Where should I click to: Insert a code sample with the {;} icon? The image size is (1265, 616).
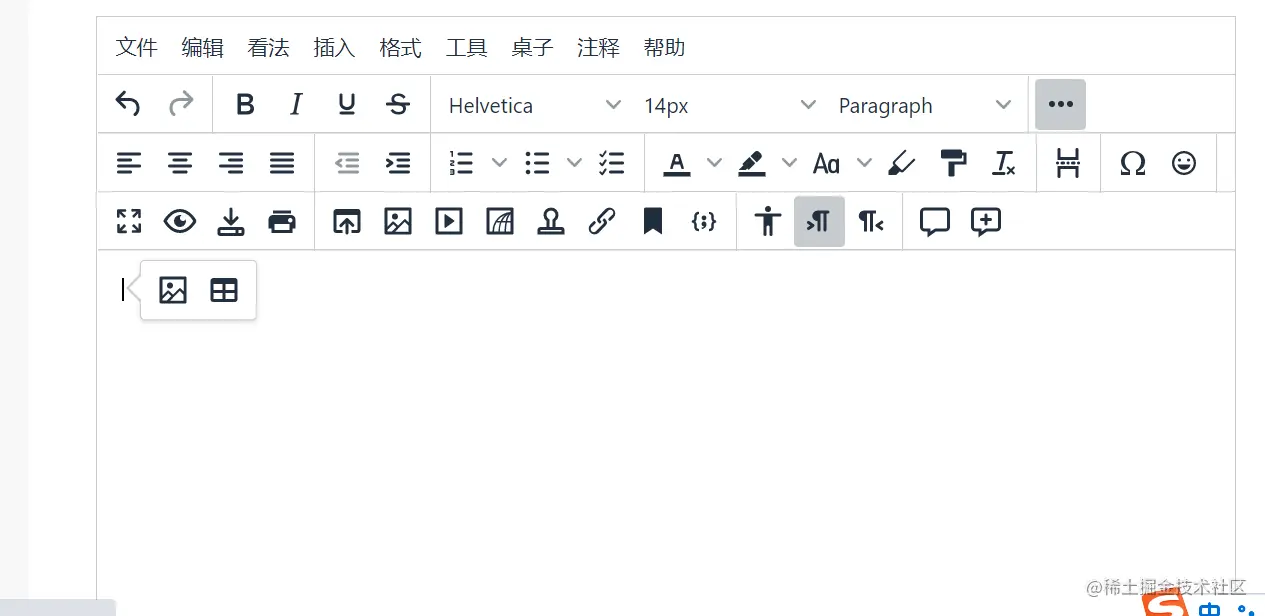[x=703, y=221]
